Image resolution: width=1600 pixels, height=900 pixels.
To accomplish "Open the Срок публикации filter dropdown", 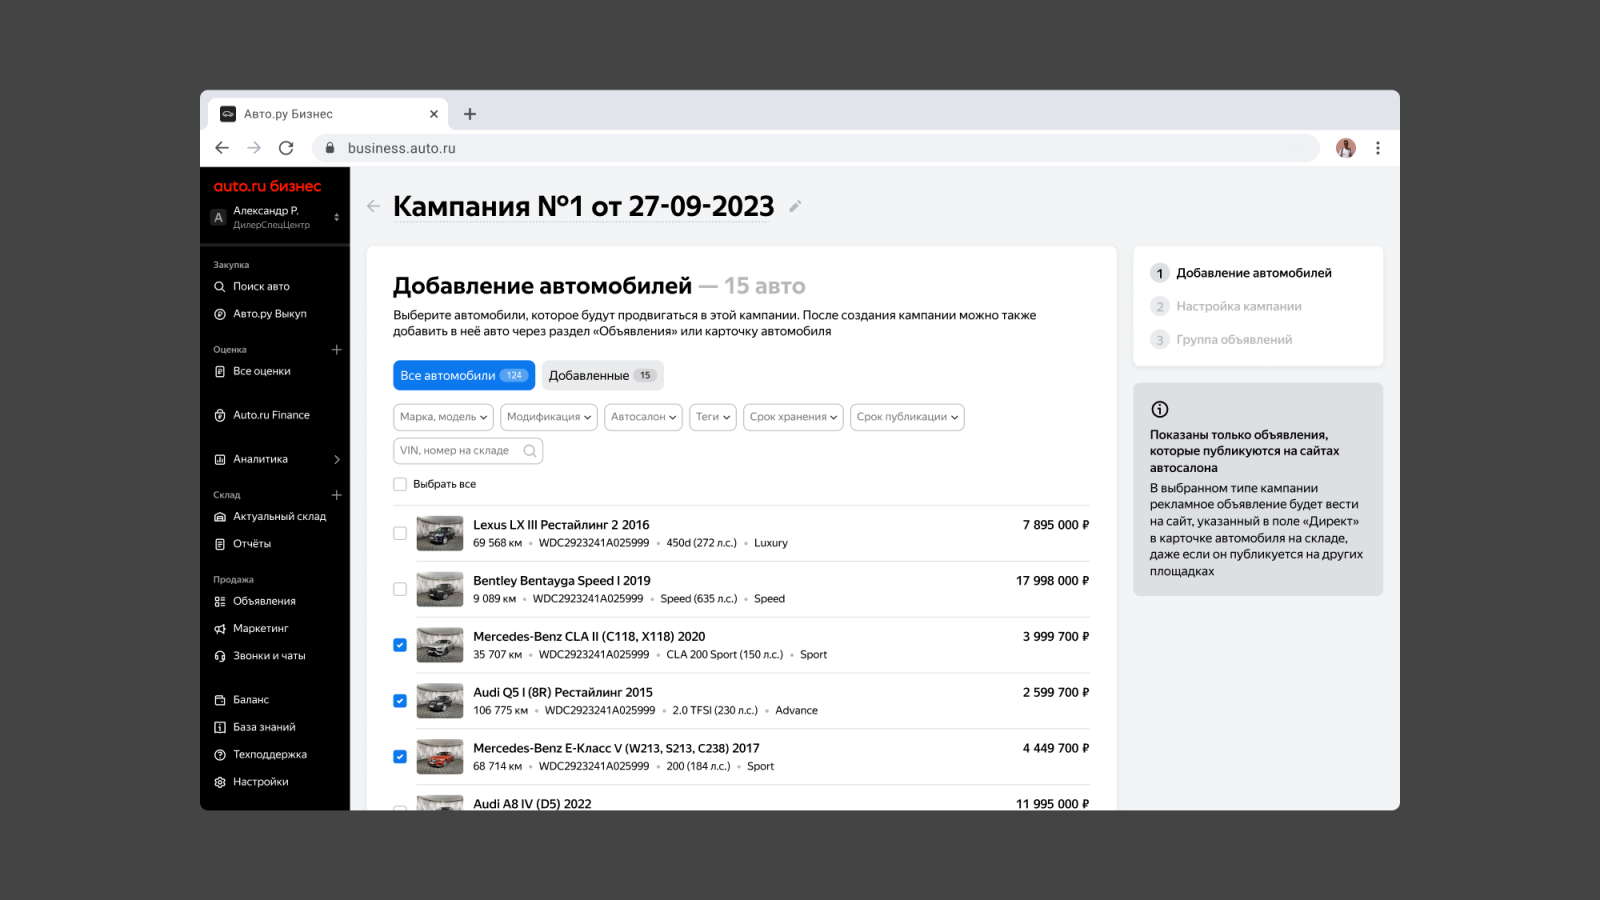I will point(907,417).
